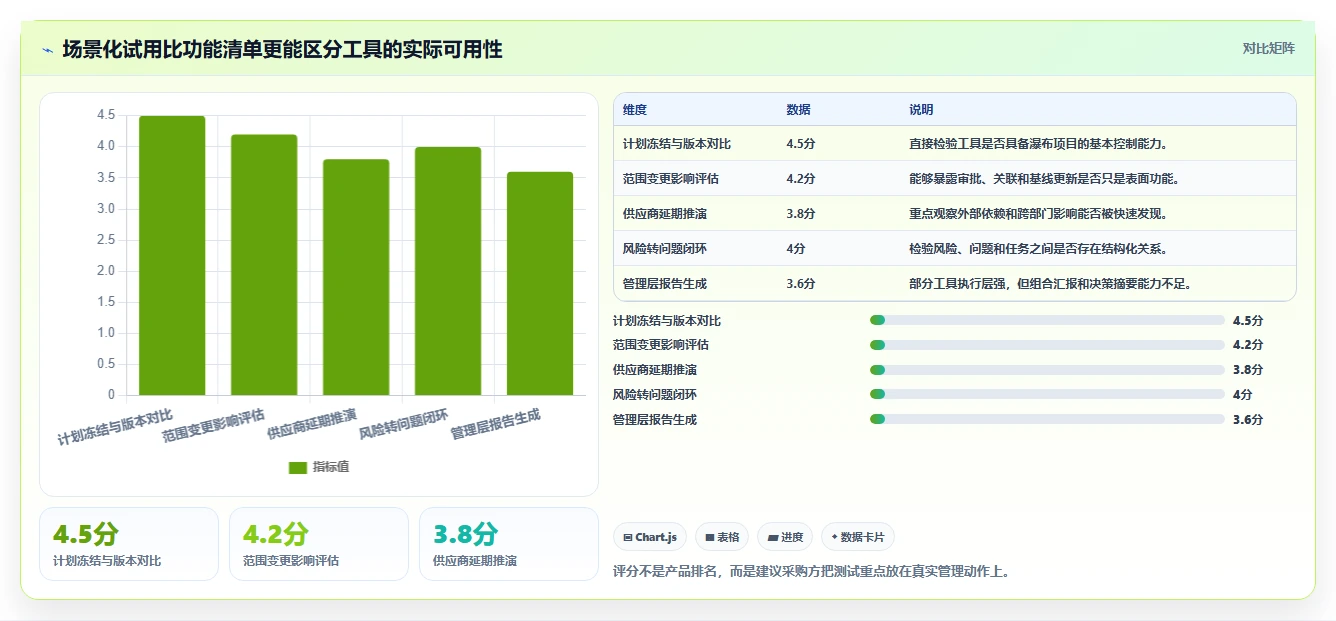
Task: Click x-axis label 管理层报告生成 under chart
Action: pos(496,424)
